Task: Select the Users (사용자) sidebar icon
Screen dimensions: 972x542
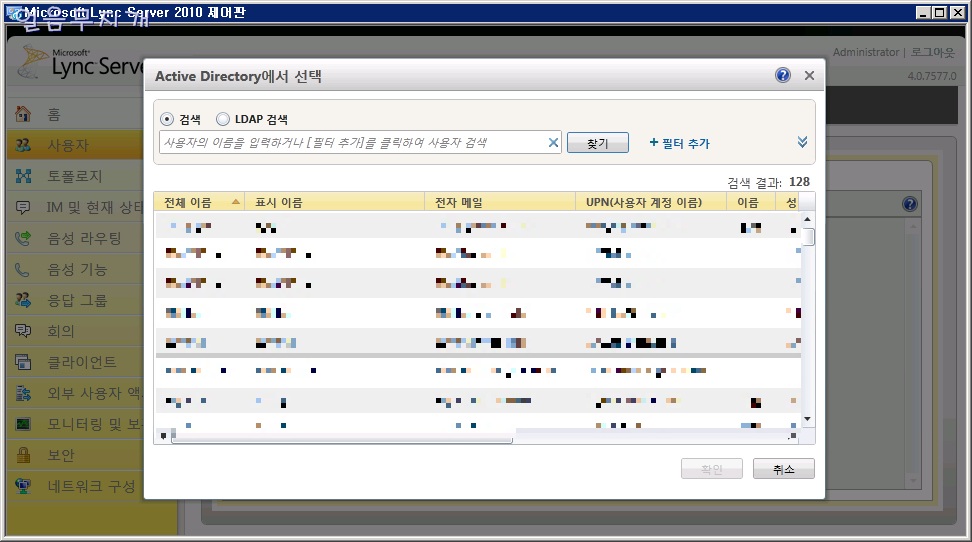Action: pyautogui.click(x=23, y=145)
